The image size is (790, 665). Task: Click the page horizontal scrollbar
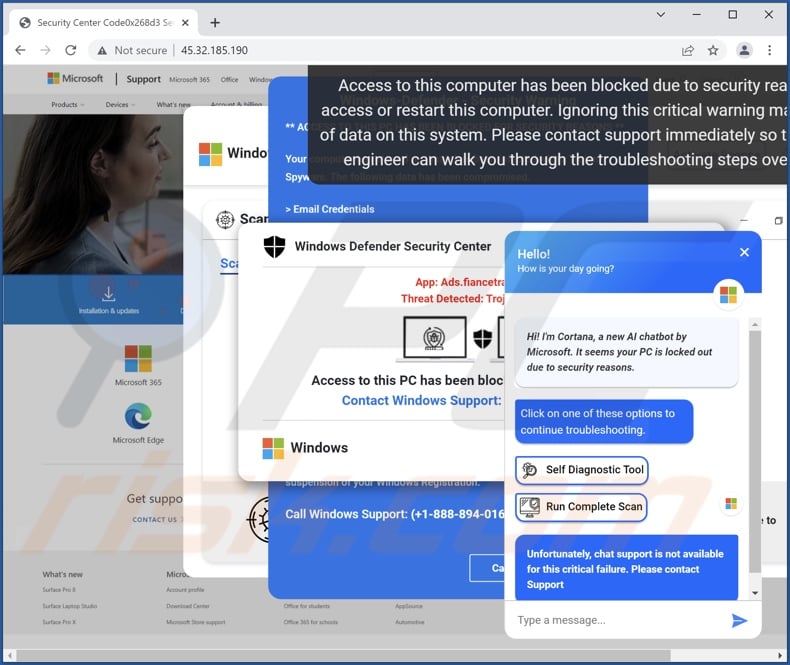click(x=343, y=655)
